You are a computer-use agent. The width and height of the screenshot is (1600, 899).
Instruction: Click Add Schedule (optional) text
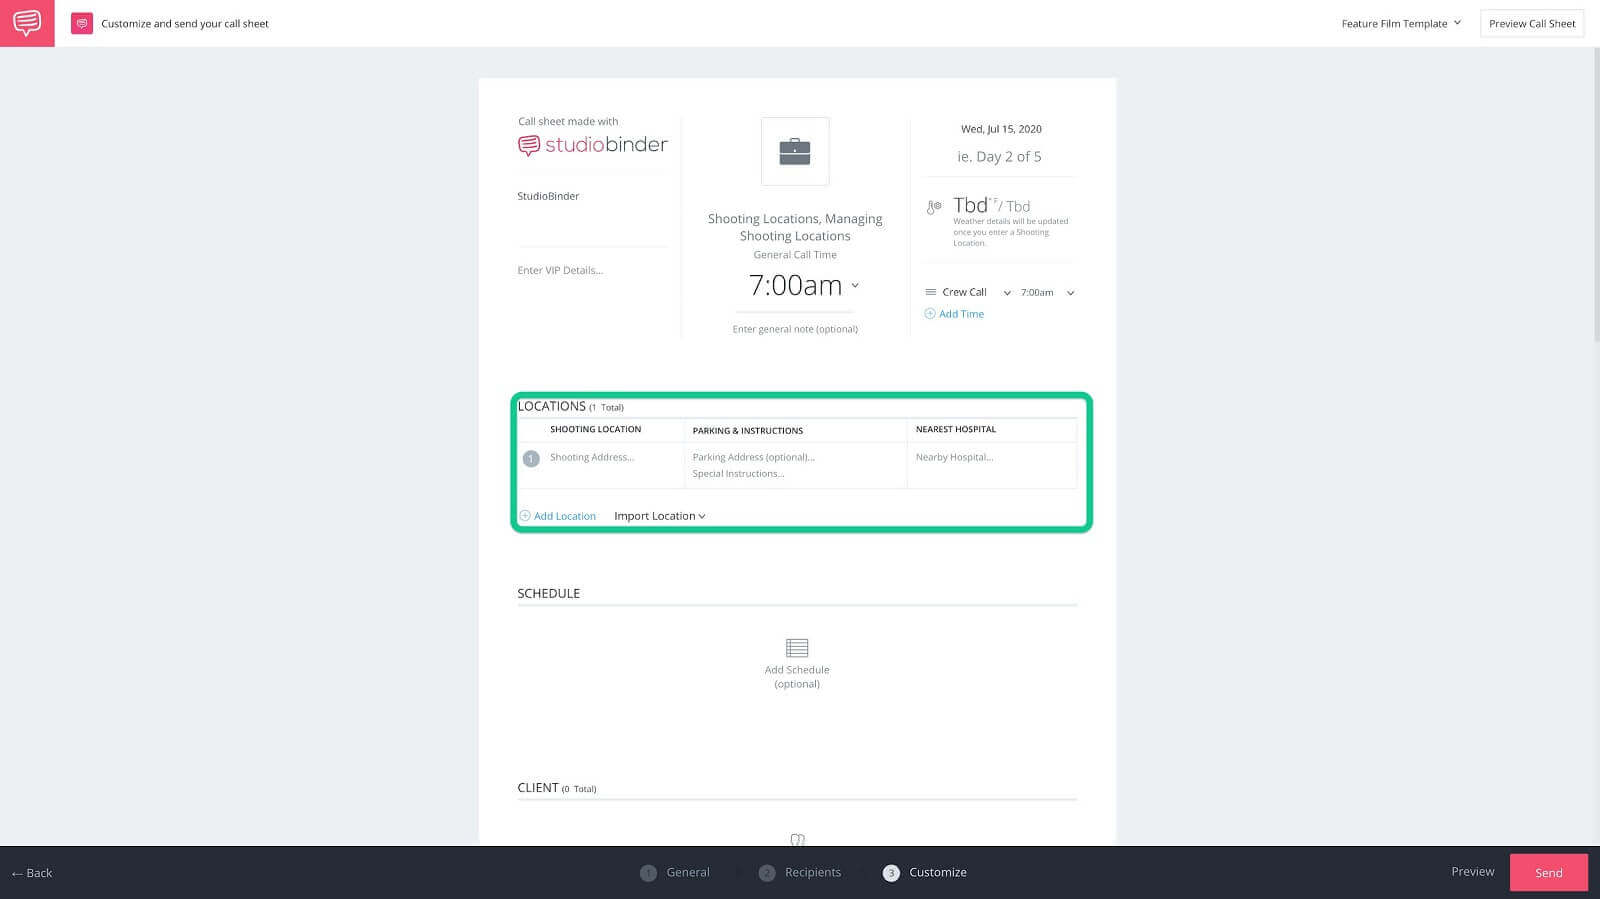[797, 677]
